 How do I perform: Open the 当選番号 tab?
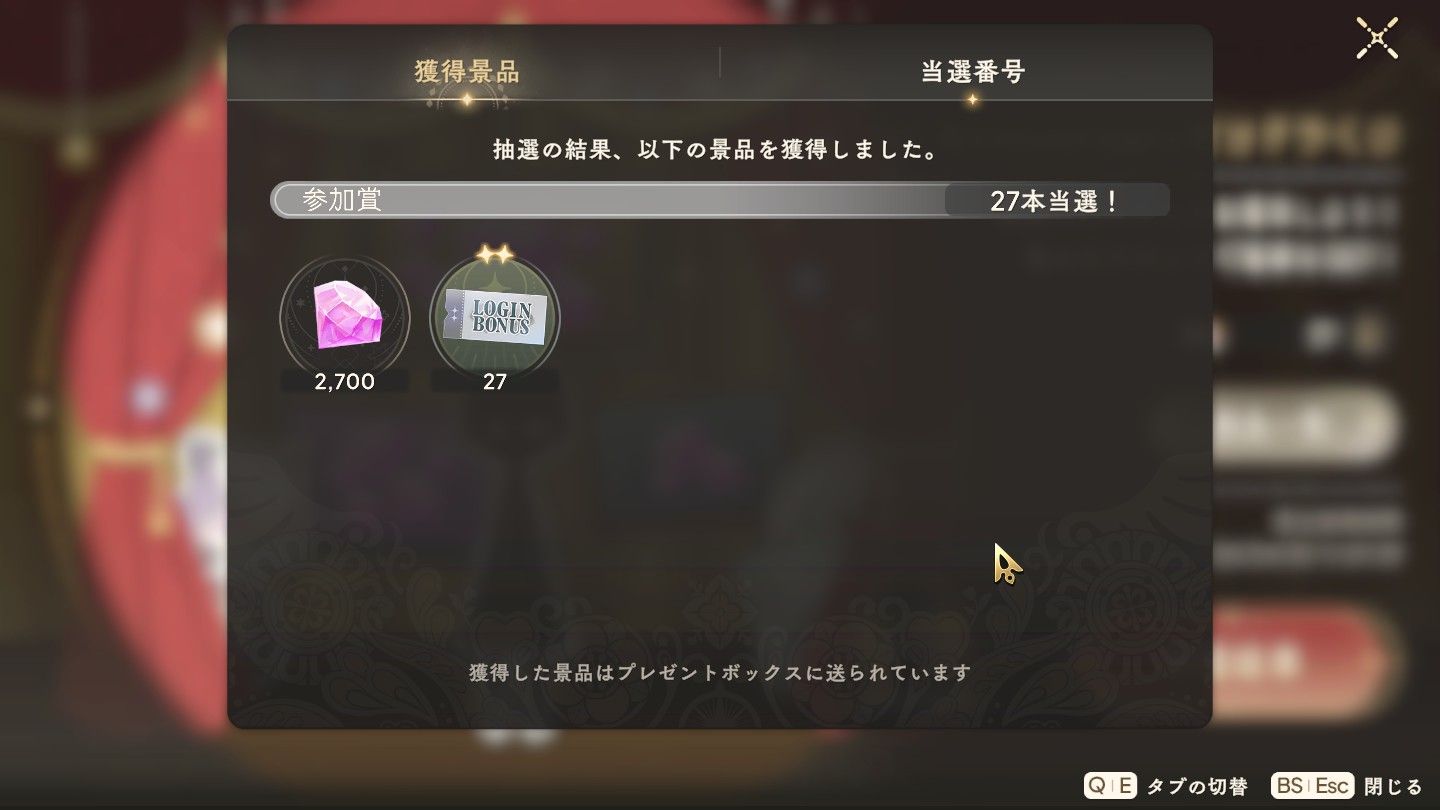click(973, 72)
